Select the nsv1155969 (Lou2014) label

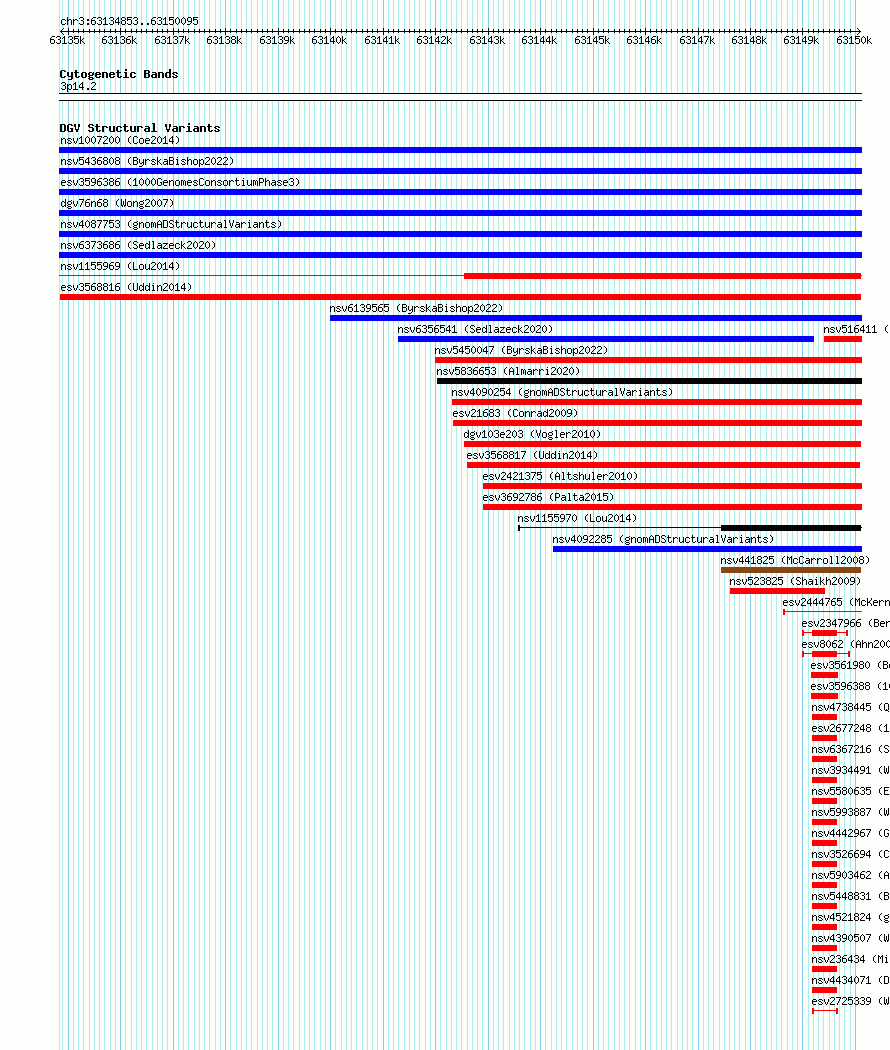pyautogui.click(x=120, y=266)
